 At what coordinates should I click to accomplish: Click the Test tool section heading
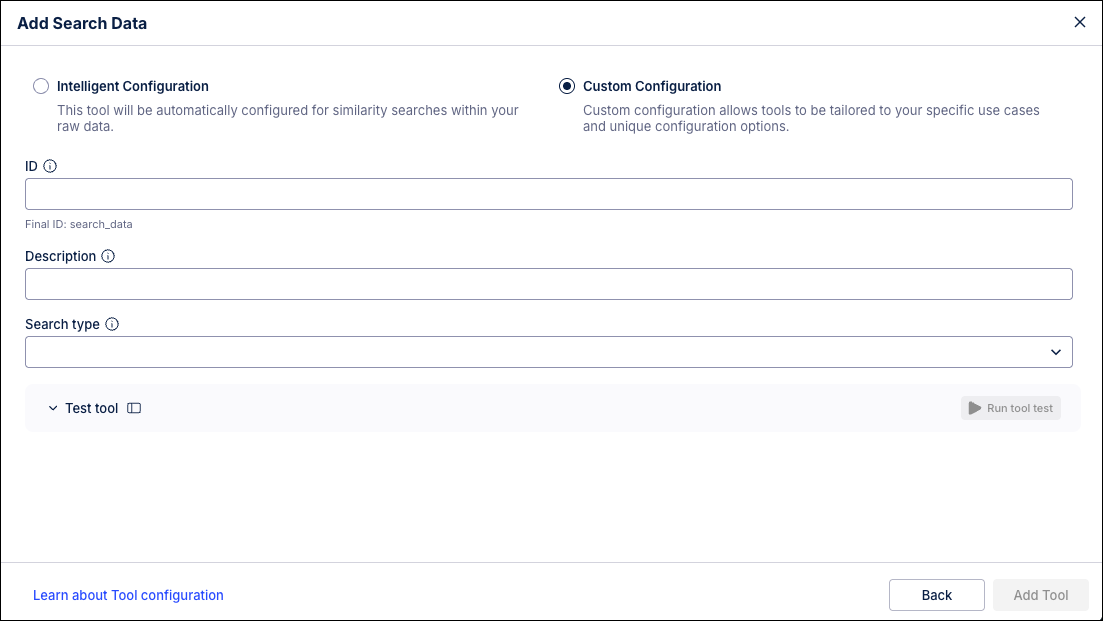point(91,408)
